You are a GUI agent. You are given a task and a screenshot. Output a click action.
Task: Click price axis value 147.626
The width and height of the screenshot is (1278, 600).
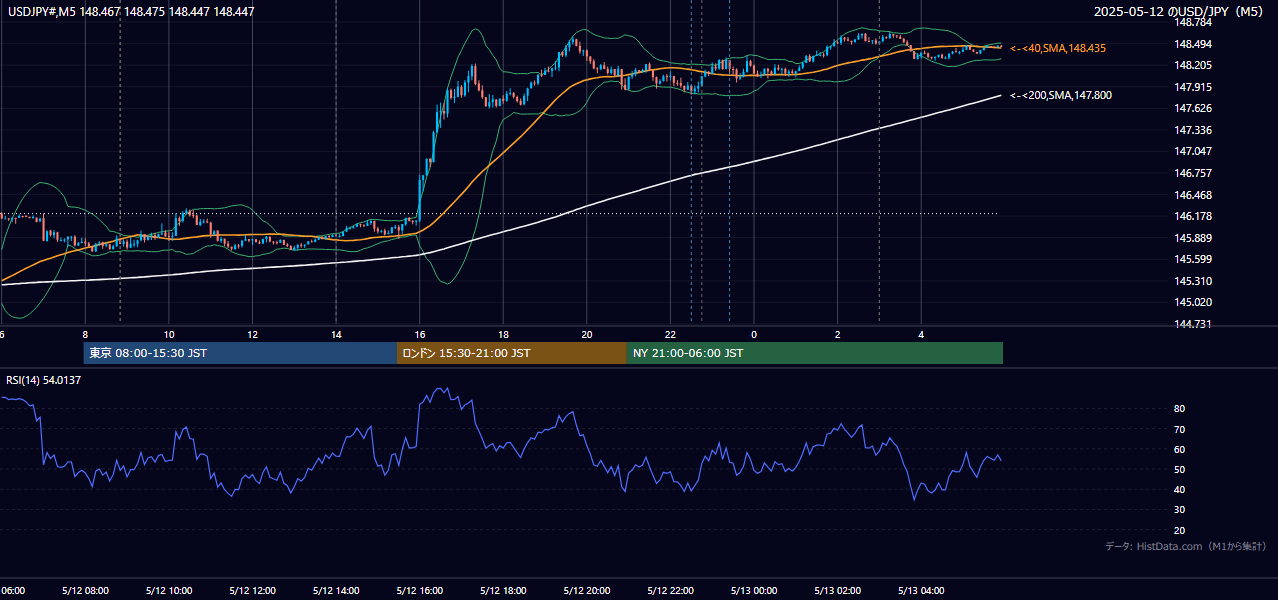pyautogui.click(x=1193, y=108)
